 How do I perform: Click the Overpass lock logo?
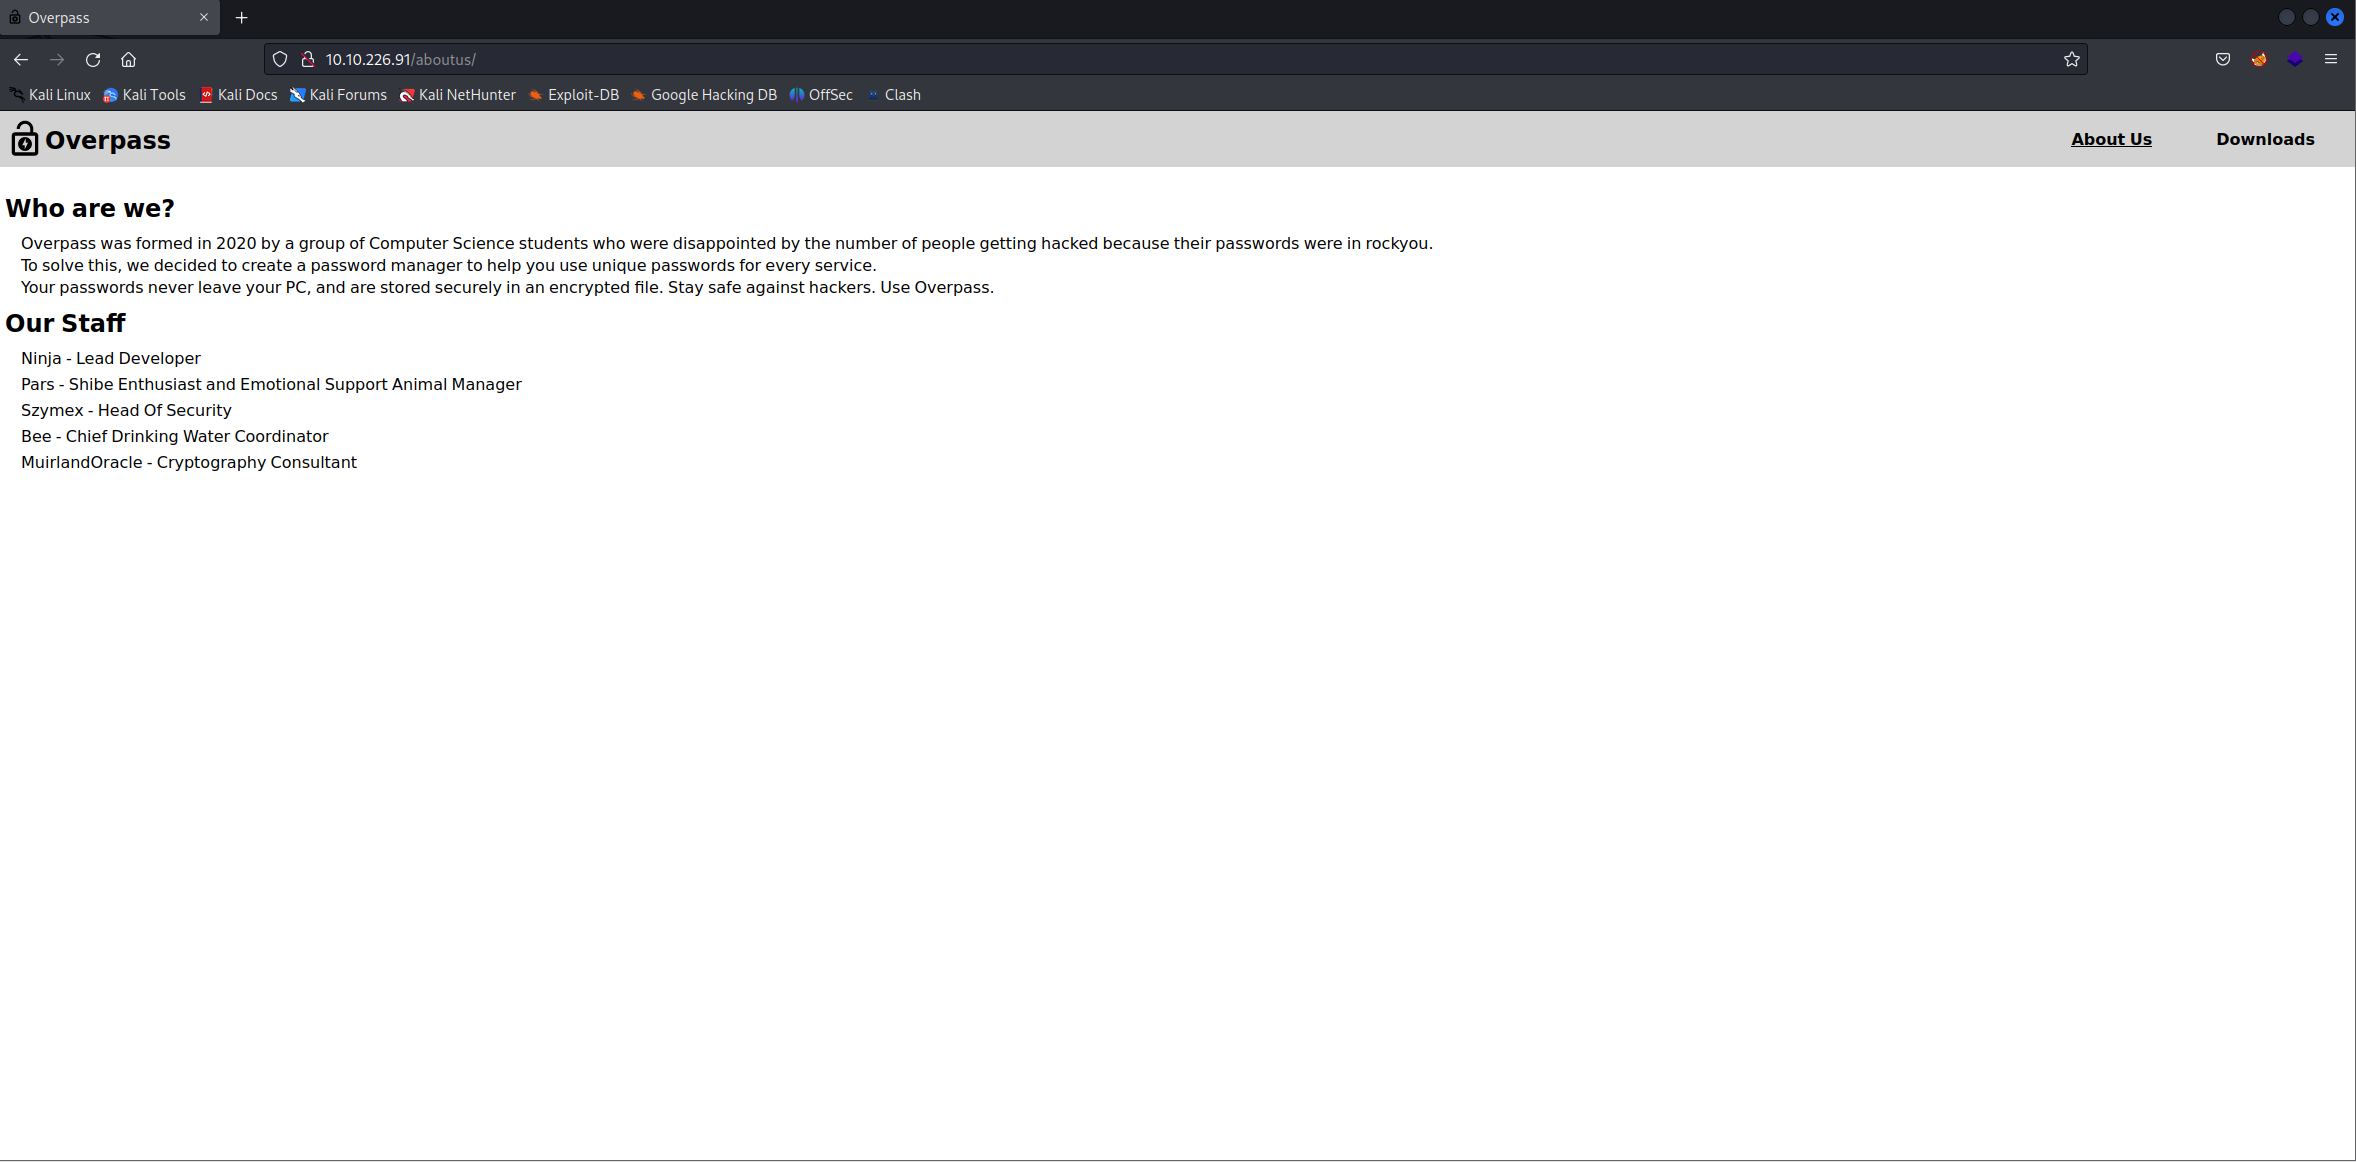click(x=25, y=139)
